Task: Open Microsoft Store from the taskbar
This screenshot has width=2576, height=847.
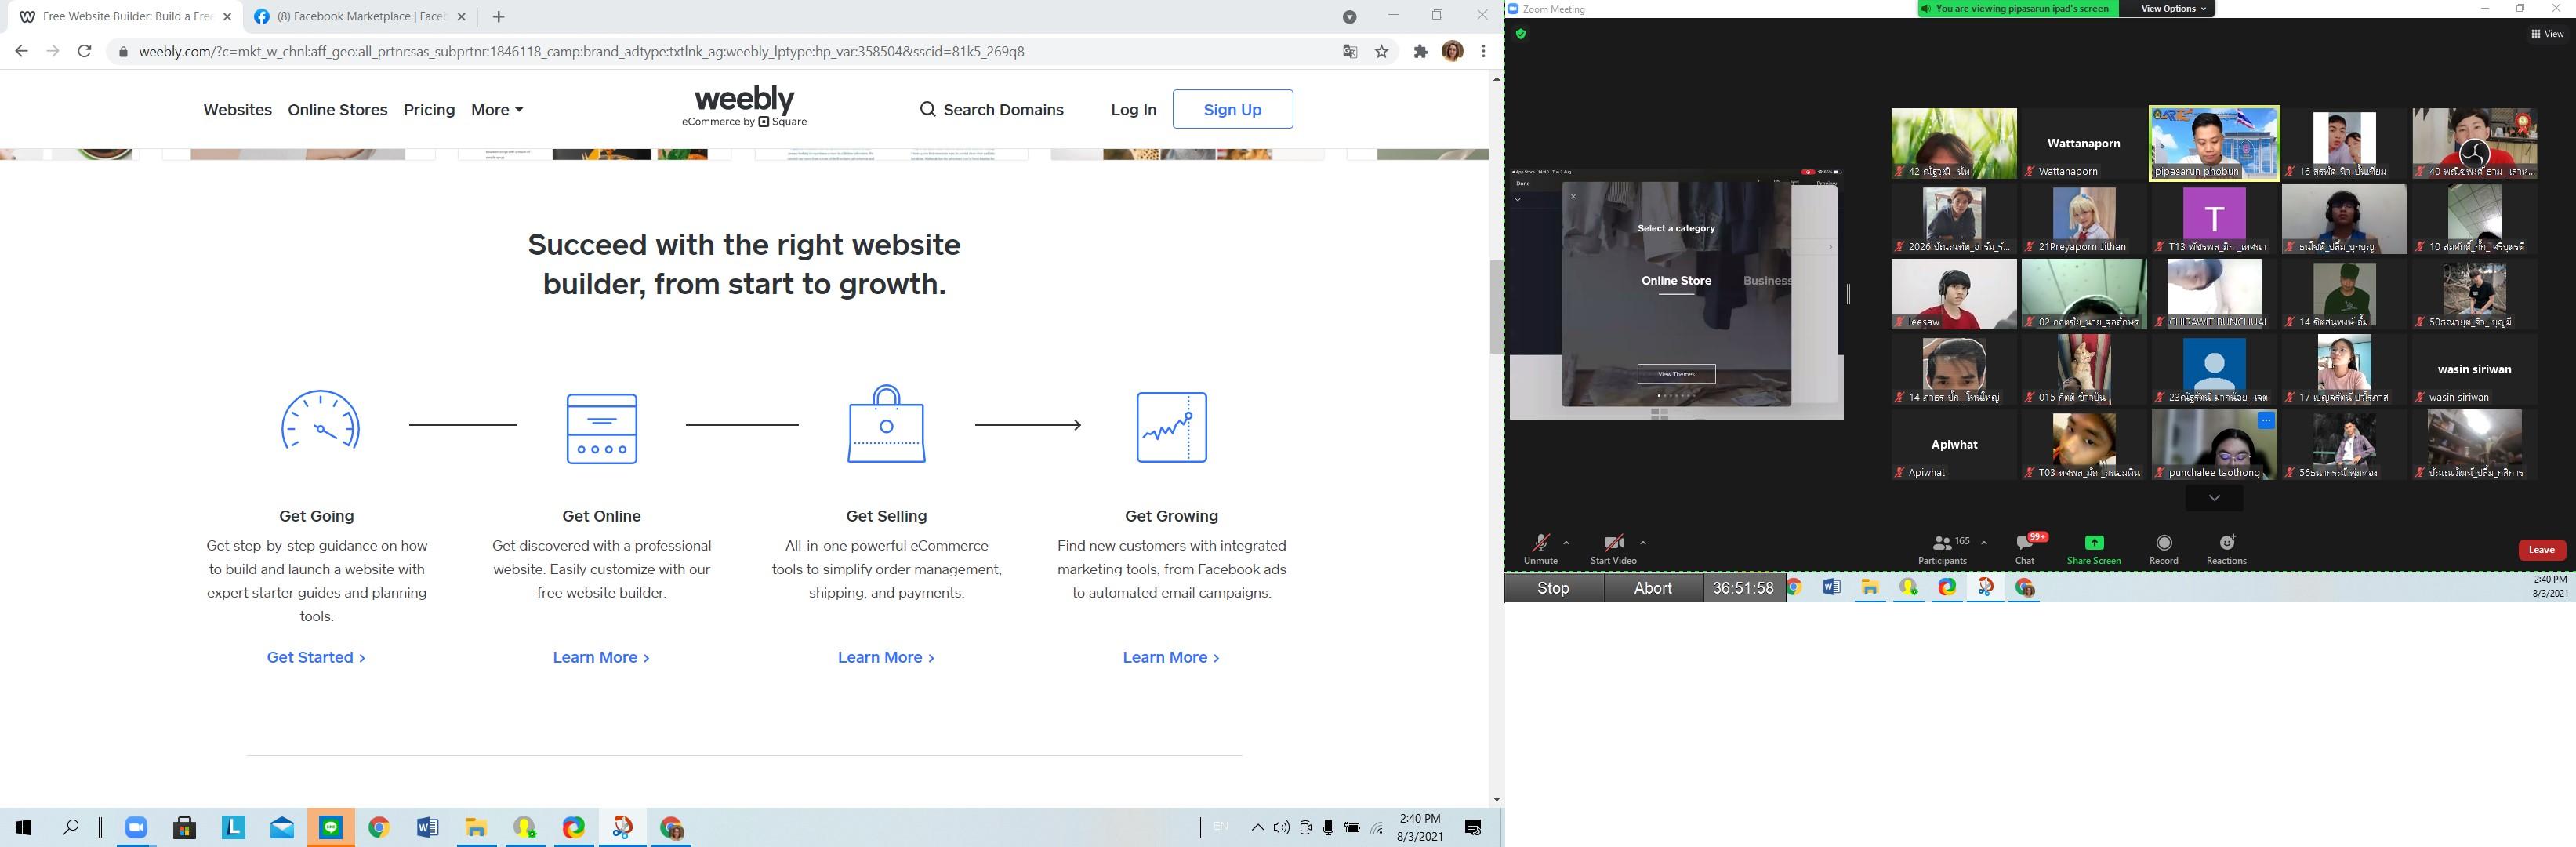Action: point(184,827)
